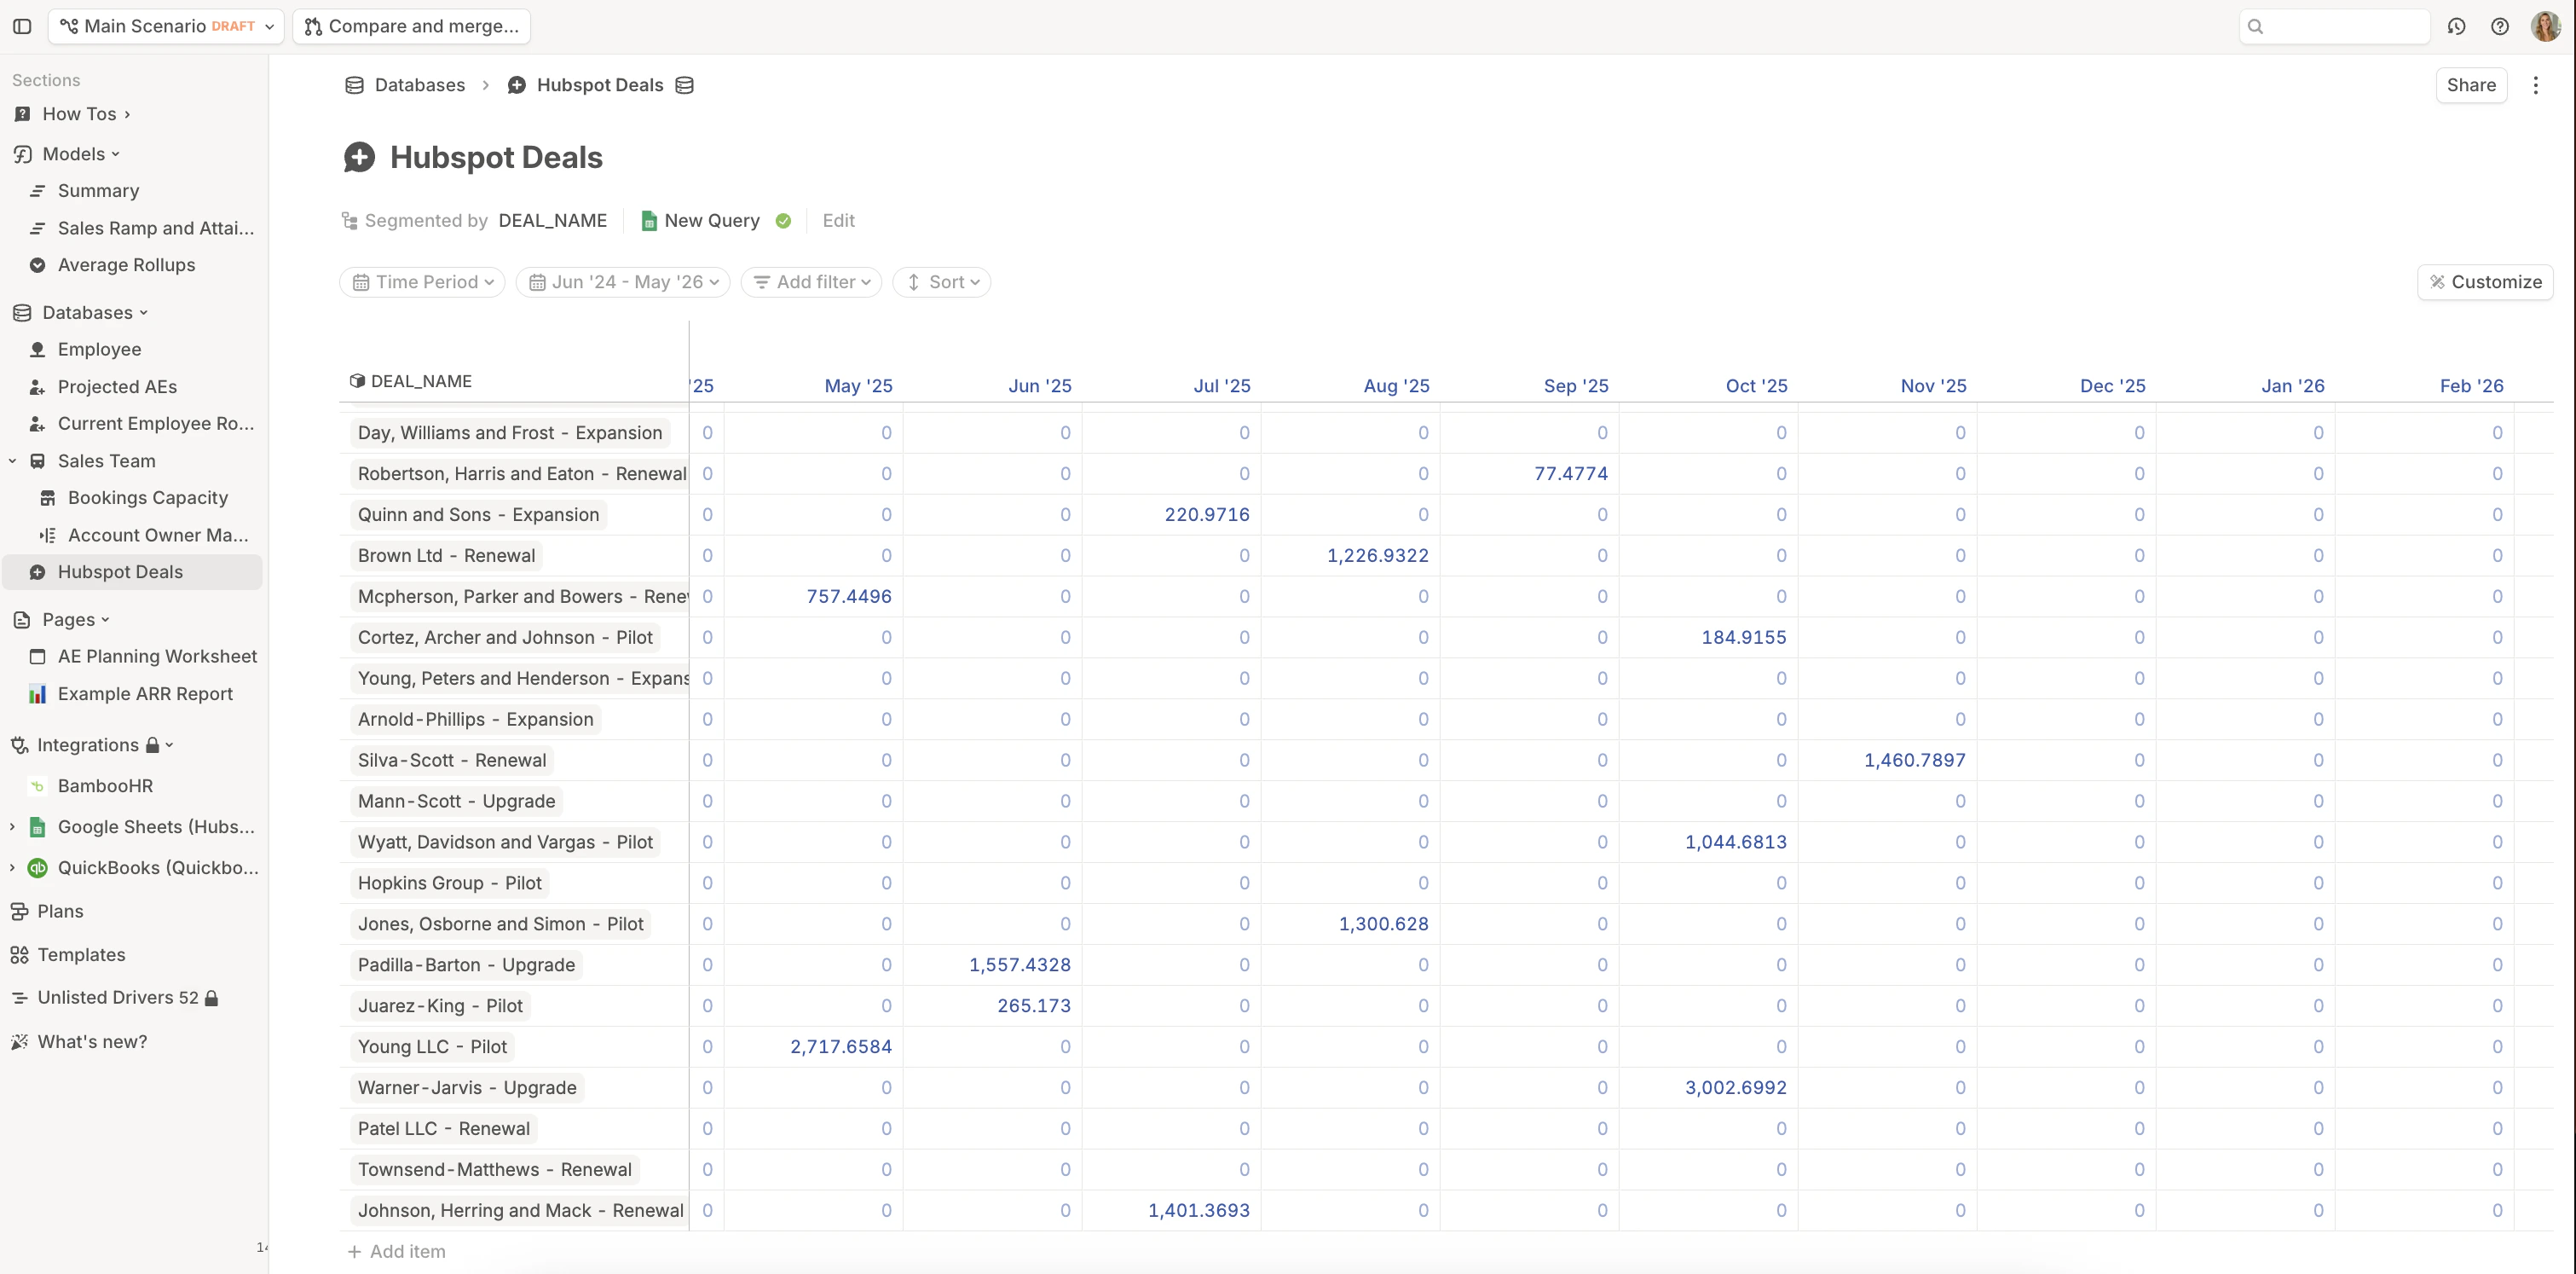Click the green status indicator next to New Query
The width and height of the screenshot is (2576, 1274).
click(x=783, y=220)
